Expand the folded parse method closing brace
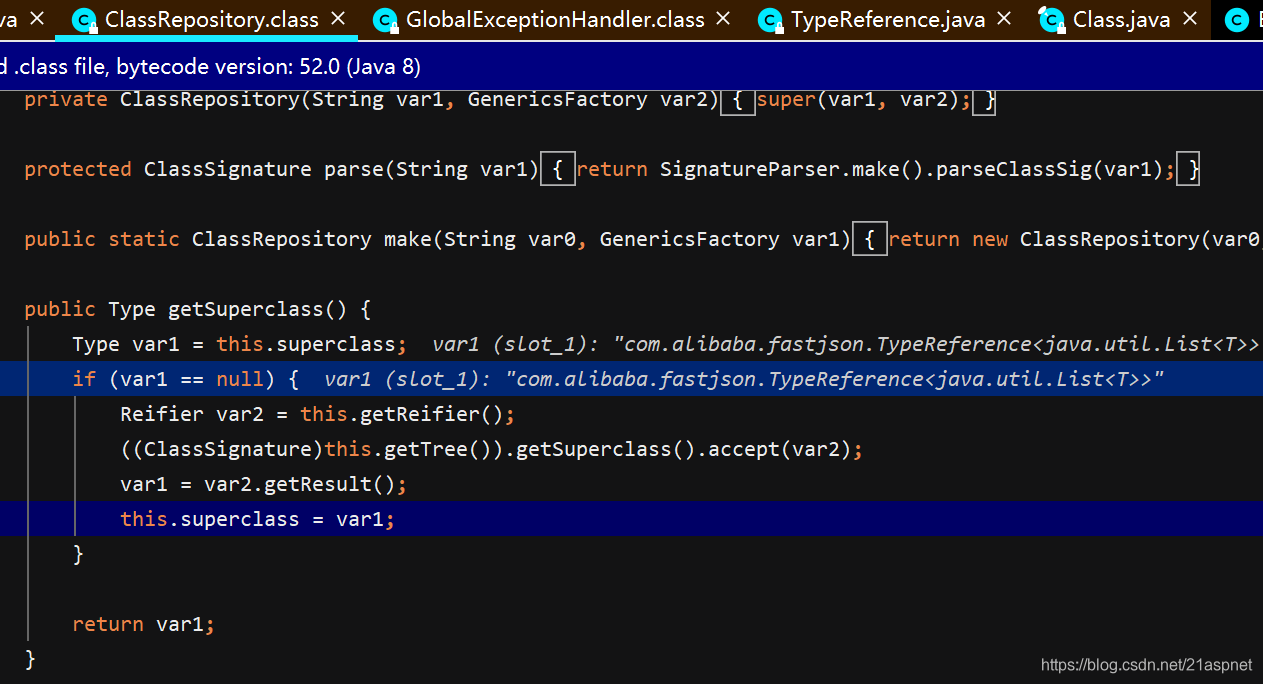Viewport: 1263px width, 684px height. click(1188, 170)
